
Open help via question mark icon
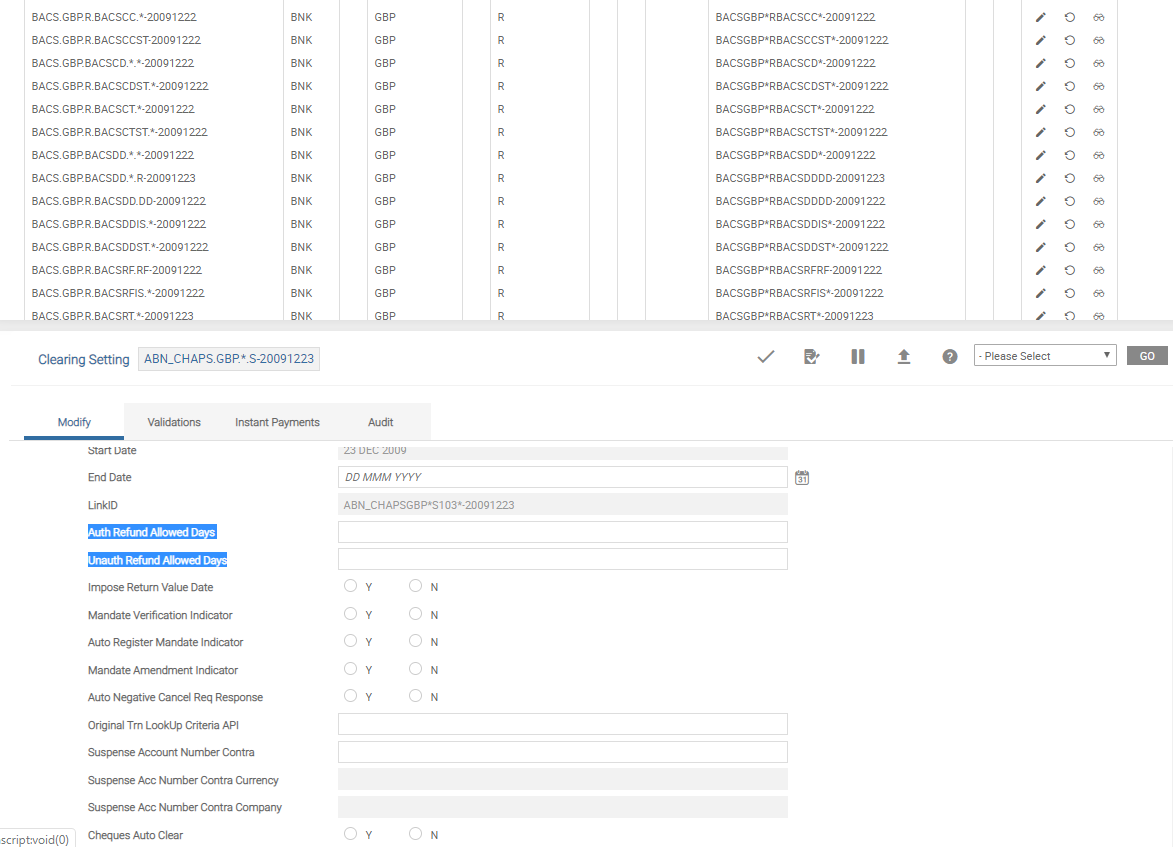point(950,357)
